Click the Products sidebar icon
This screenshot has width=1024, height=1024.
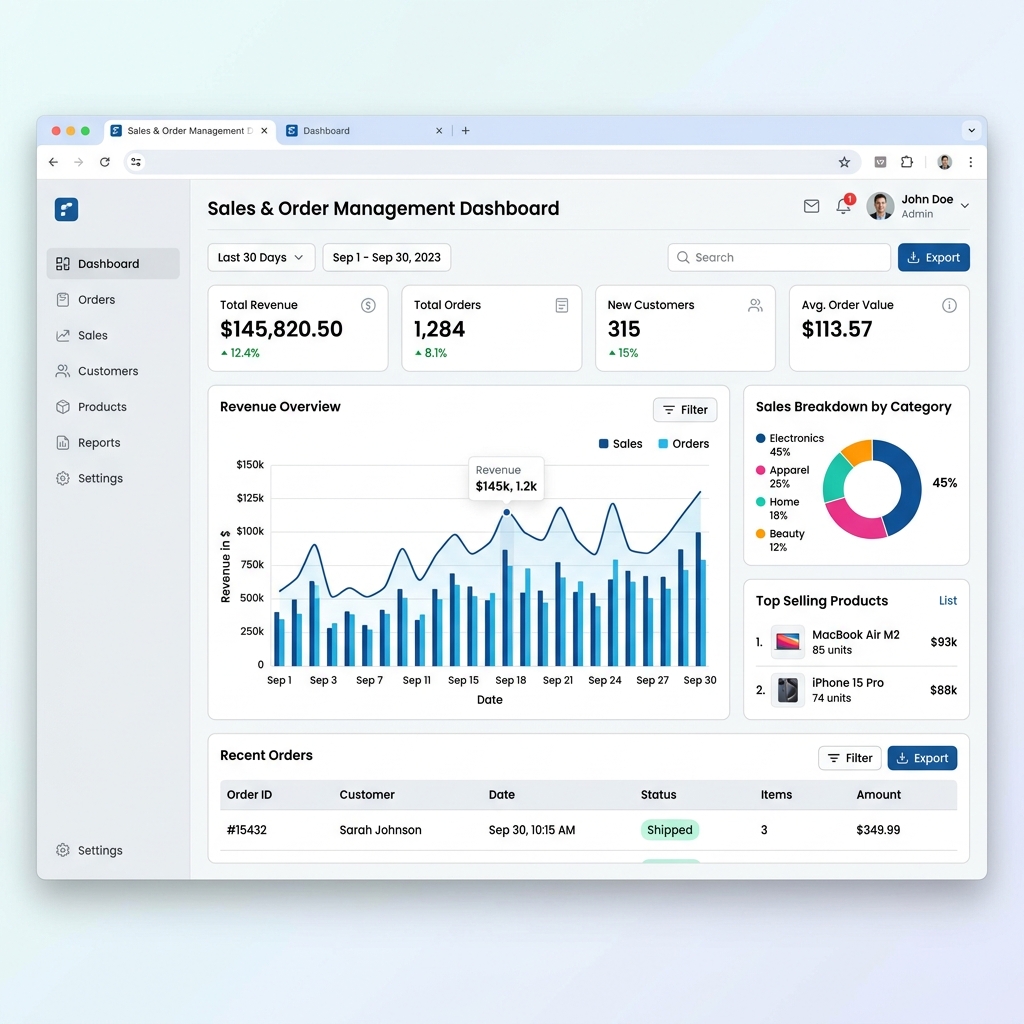[x=62, y=407]
